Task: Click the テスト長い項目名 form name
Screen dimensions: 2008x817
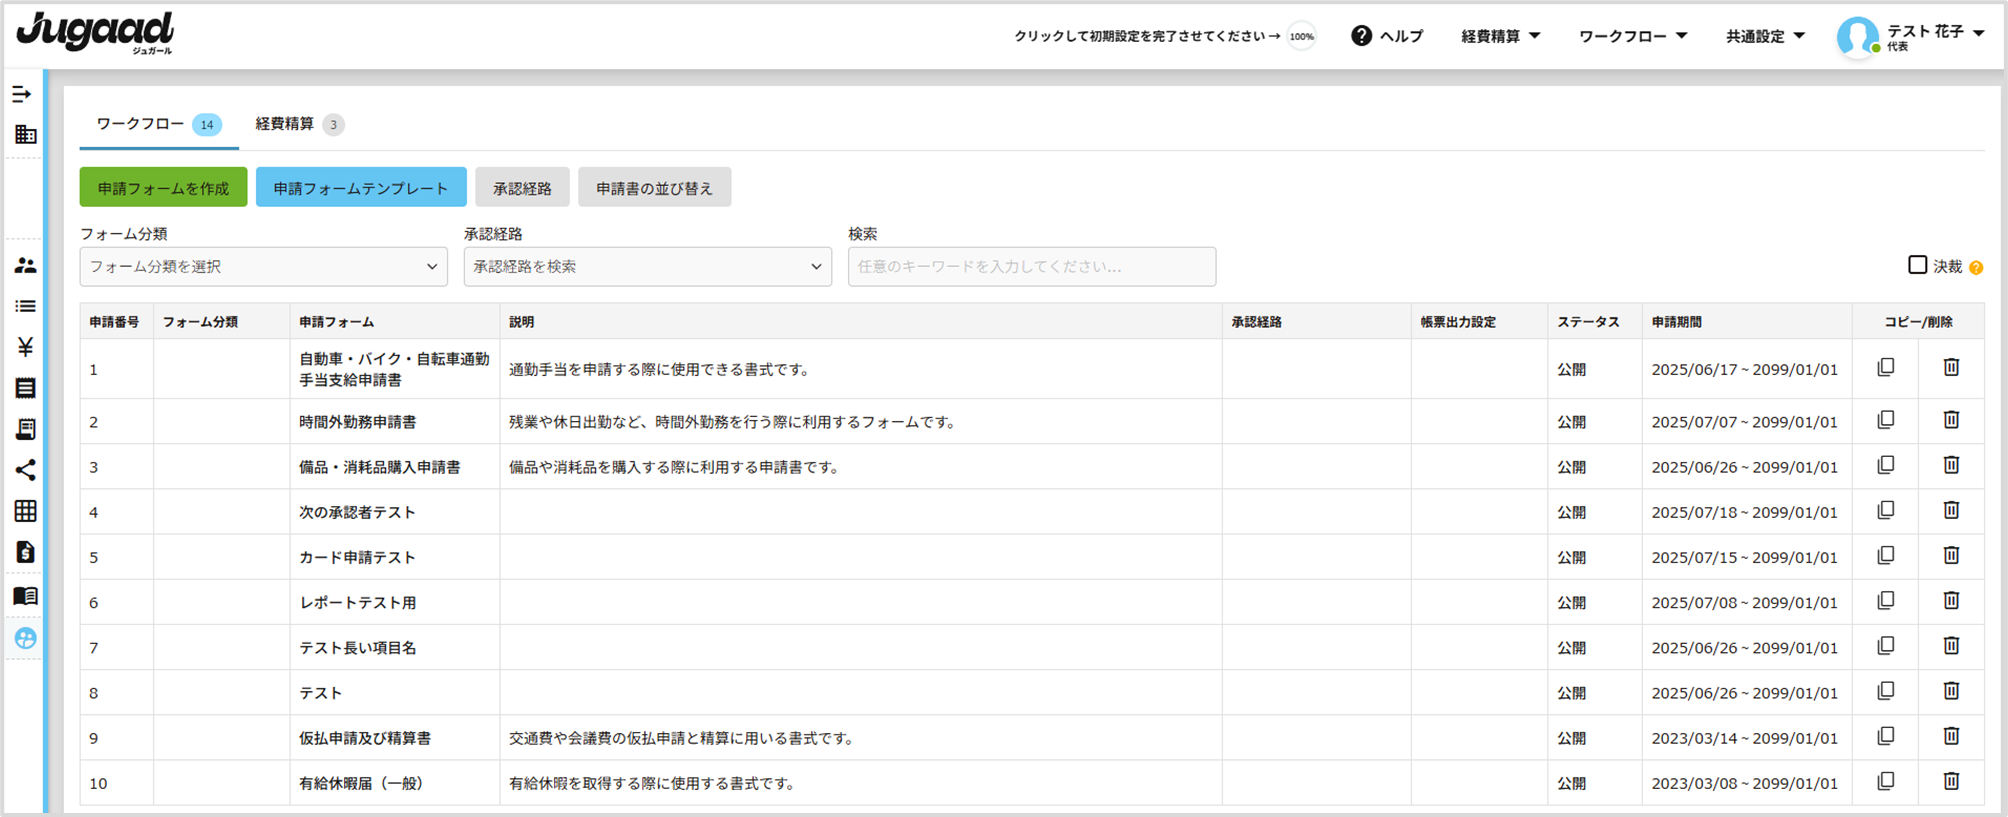Action: [357, 648]
